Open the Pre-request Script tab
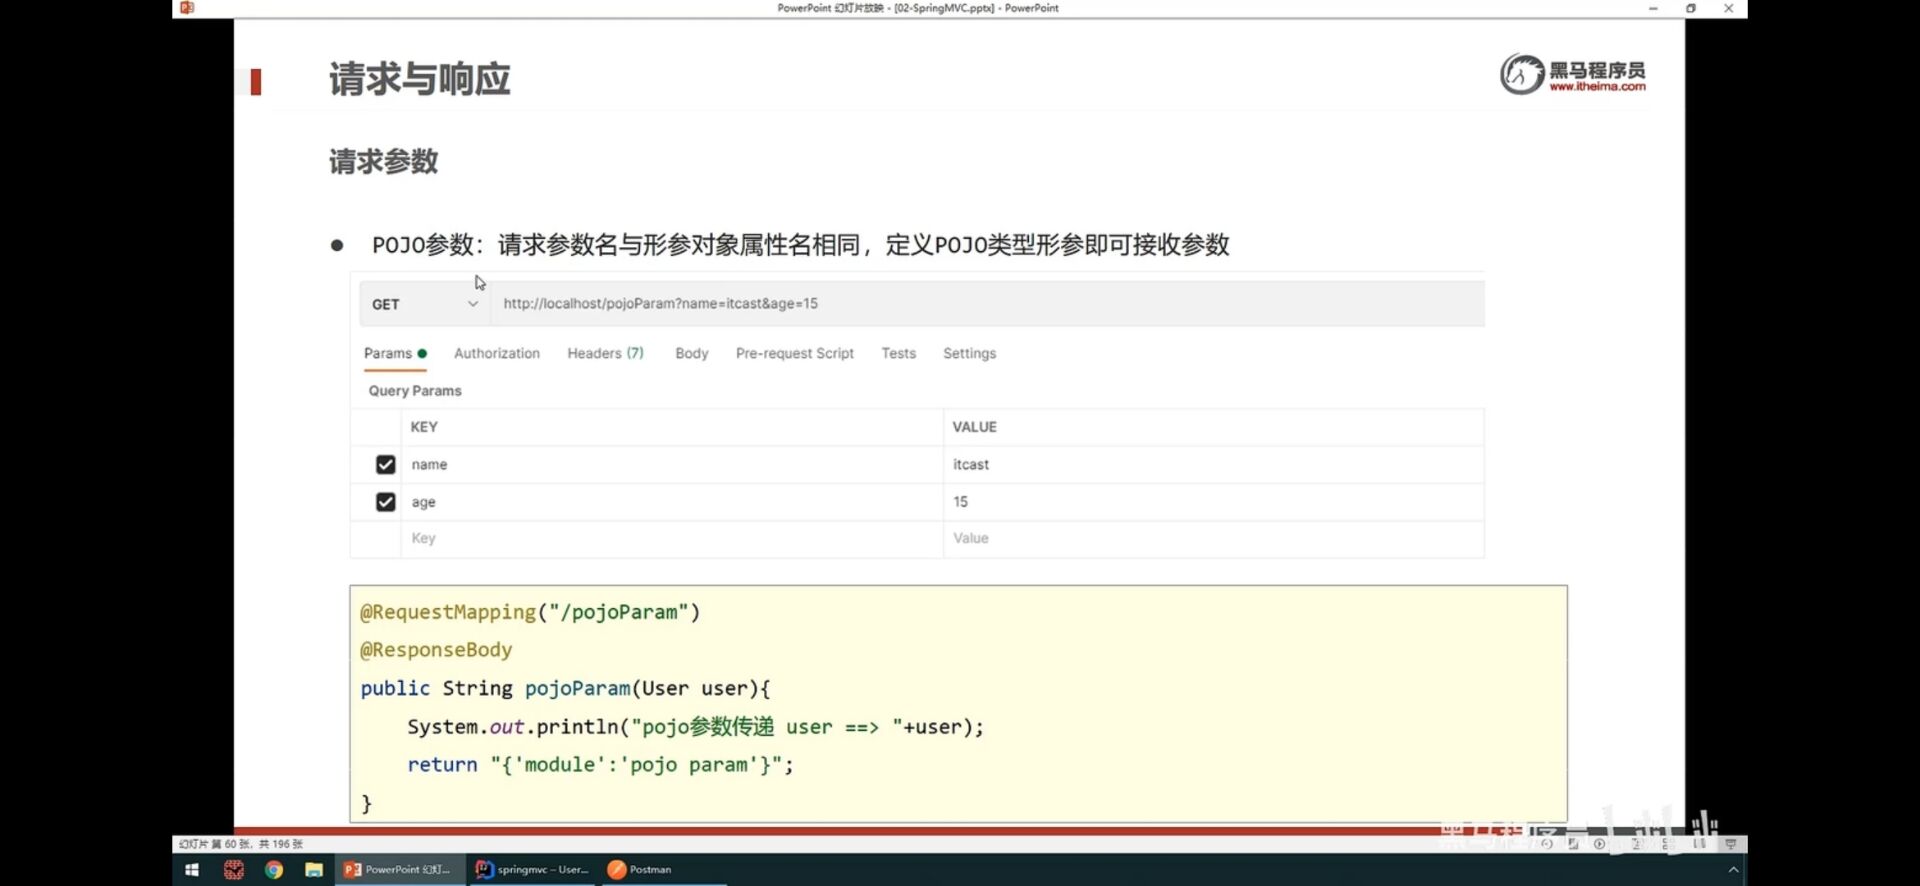 coord(795,353)
